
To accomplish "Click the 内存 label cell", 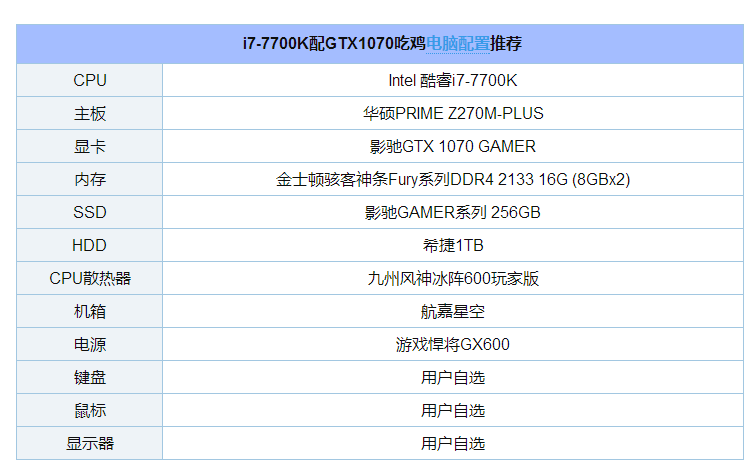I will click(90, 180).
